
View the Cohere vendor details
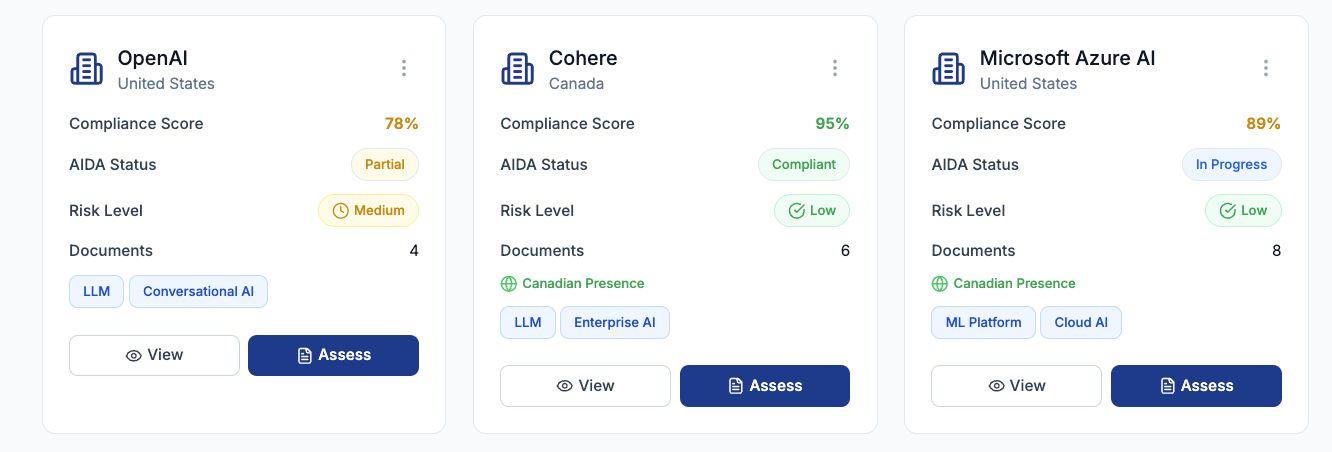click(585, 386)
